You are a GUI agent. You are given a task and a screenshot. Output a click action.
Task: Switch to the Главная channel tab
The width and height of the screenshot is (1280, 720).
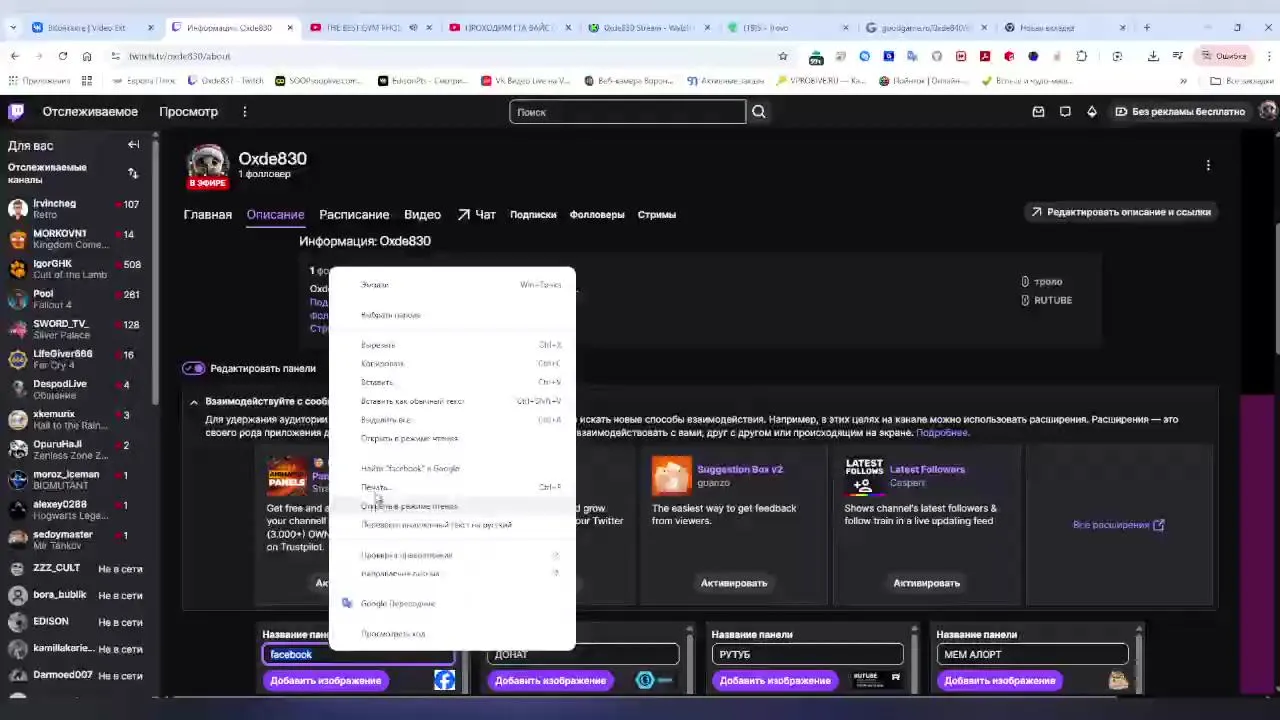(x=207, y=214)
